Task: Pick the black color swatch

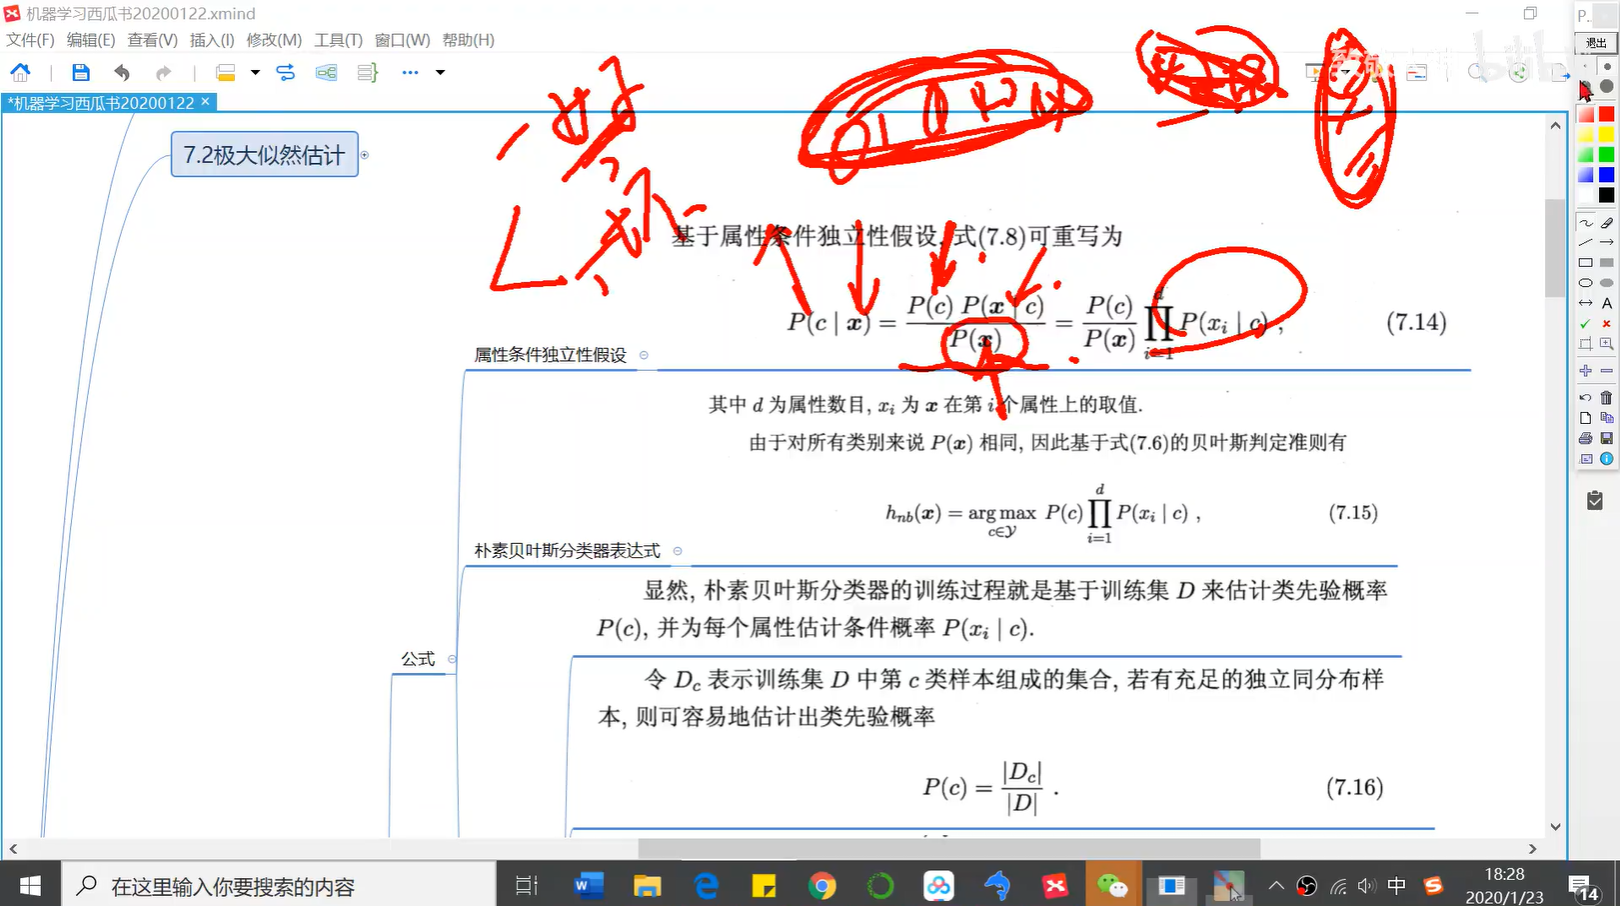Action: click(x=1607, y=195)
